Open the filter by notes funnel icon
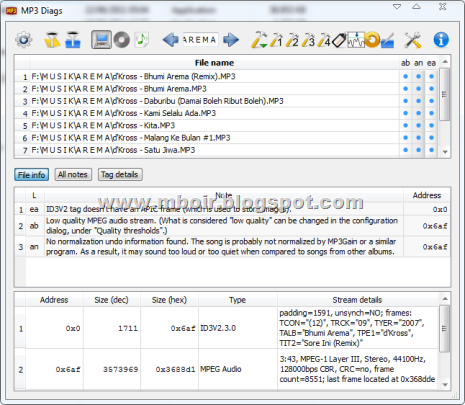 point(52,40)
